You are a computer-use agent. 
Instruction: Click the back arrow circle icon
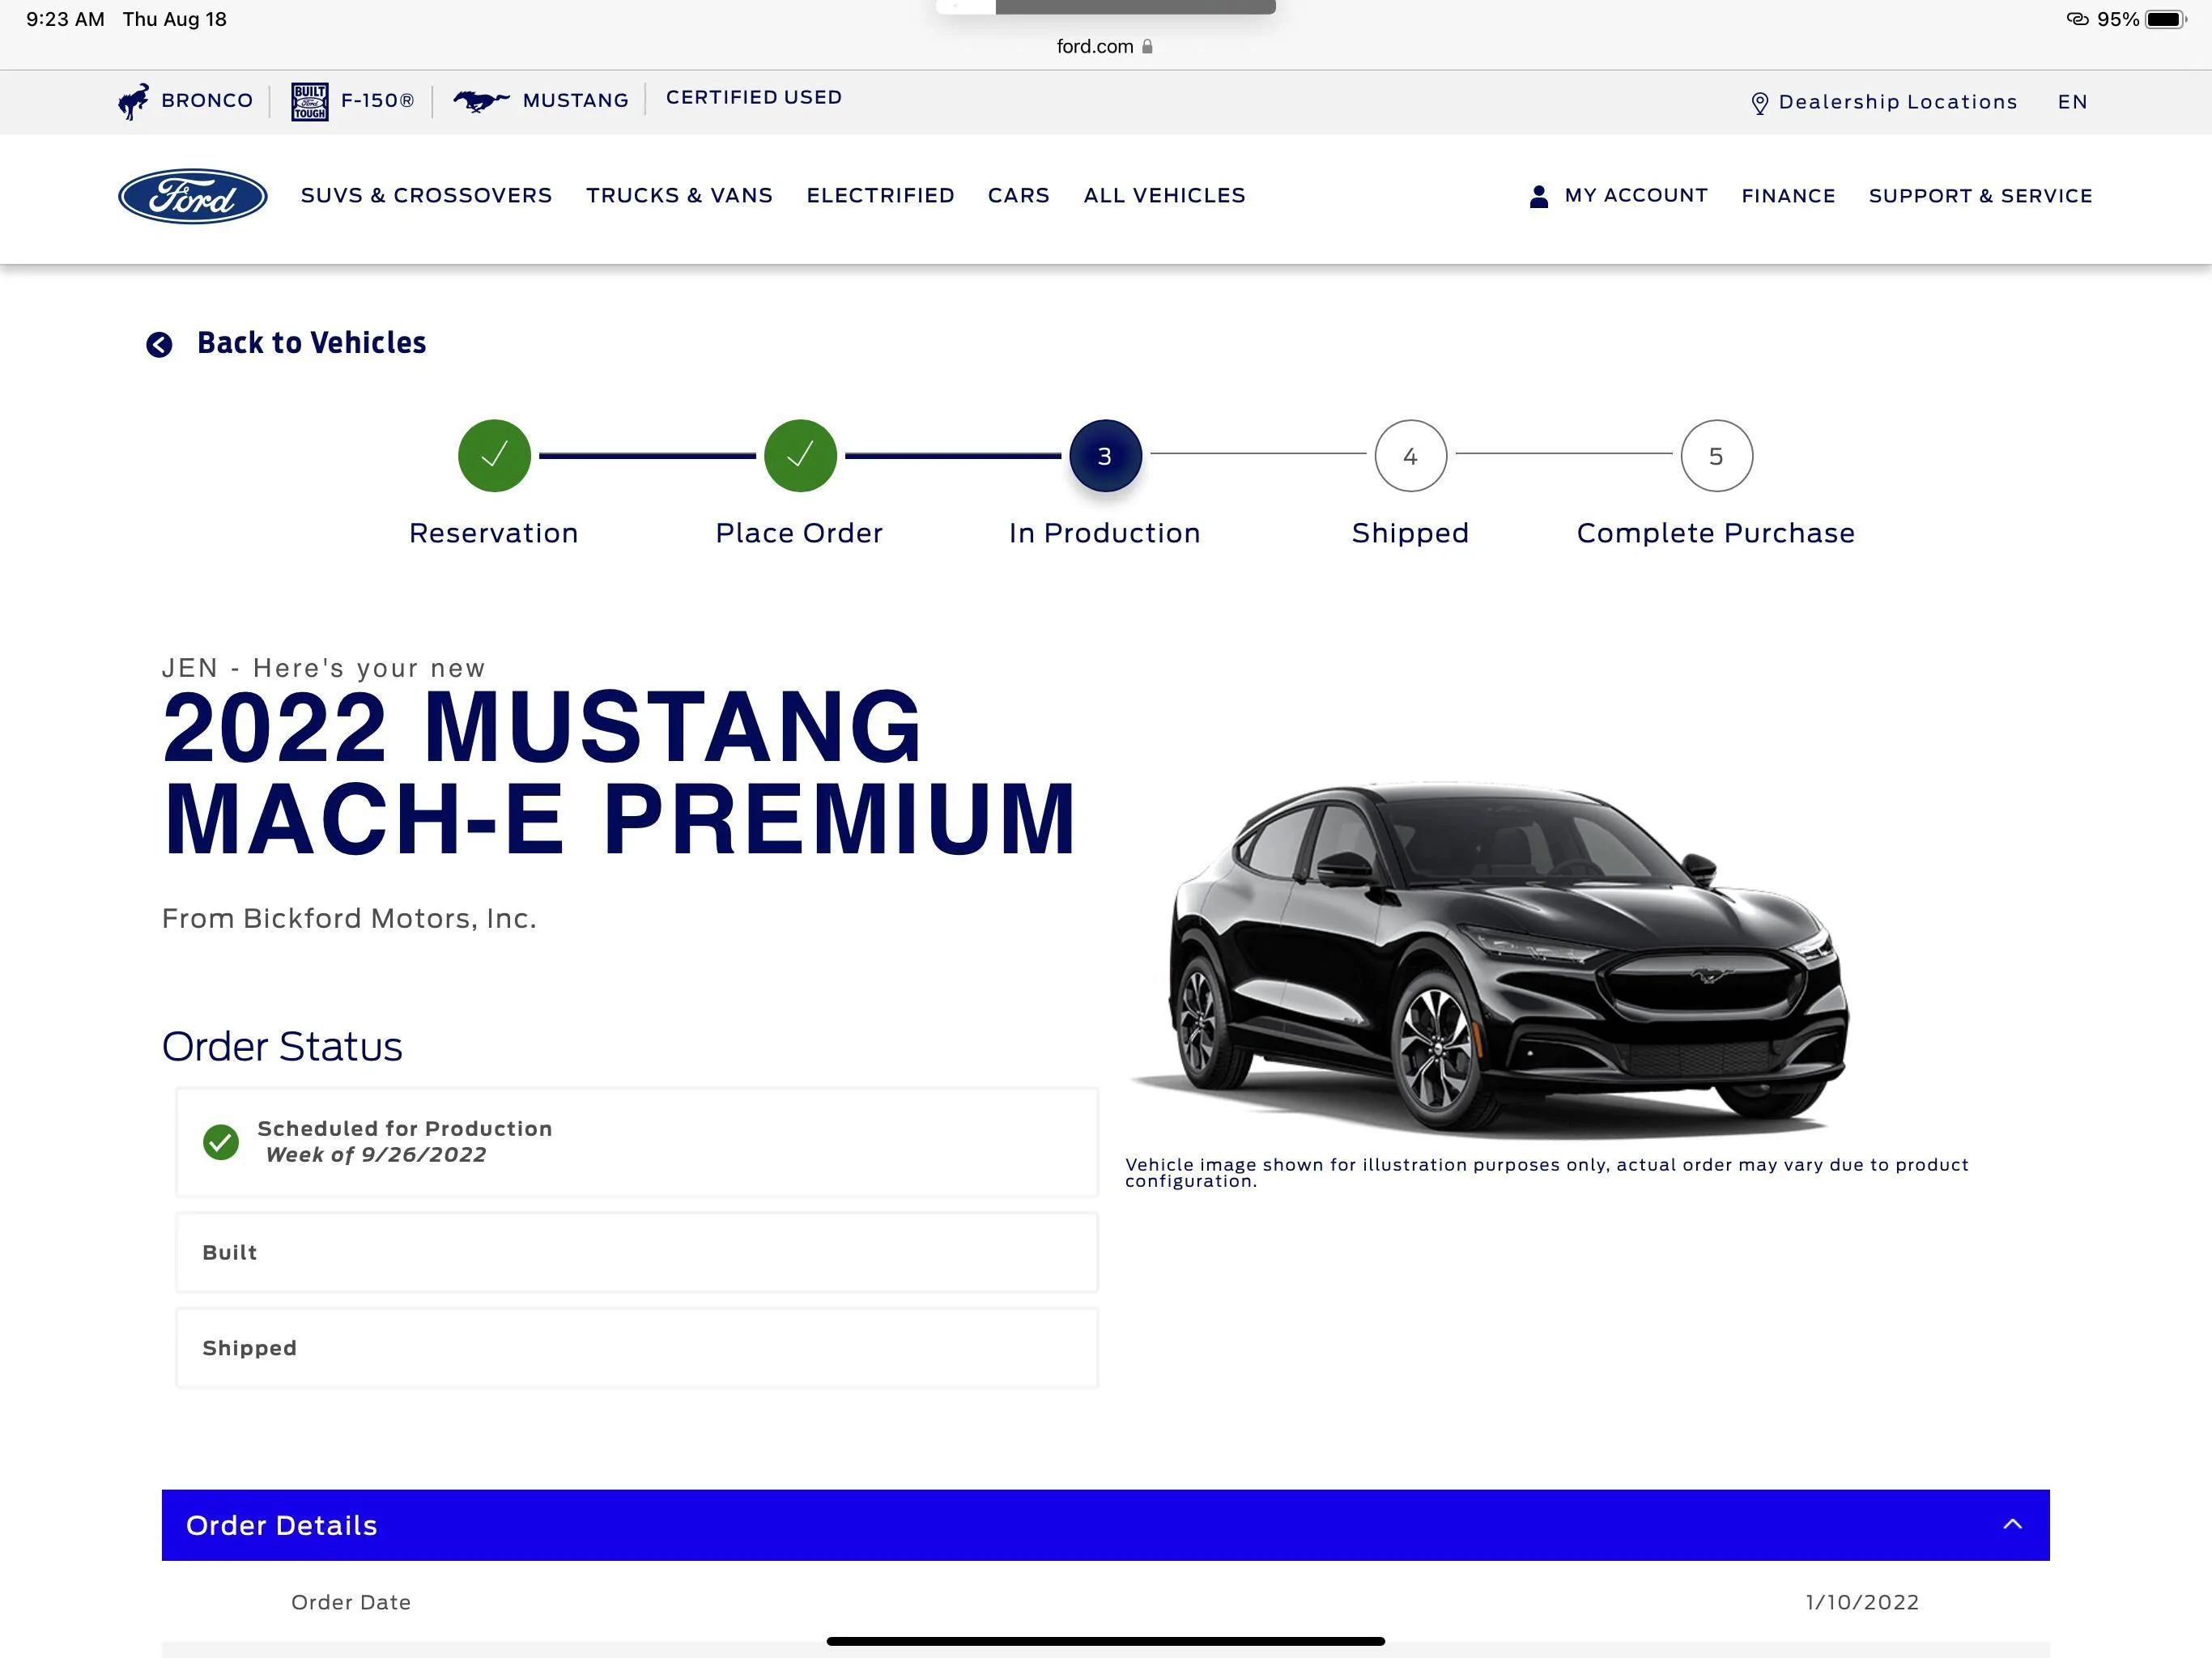159,344
